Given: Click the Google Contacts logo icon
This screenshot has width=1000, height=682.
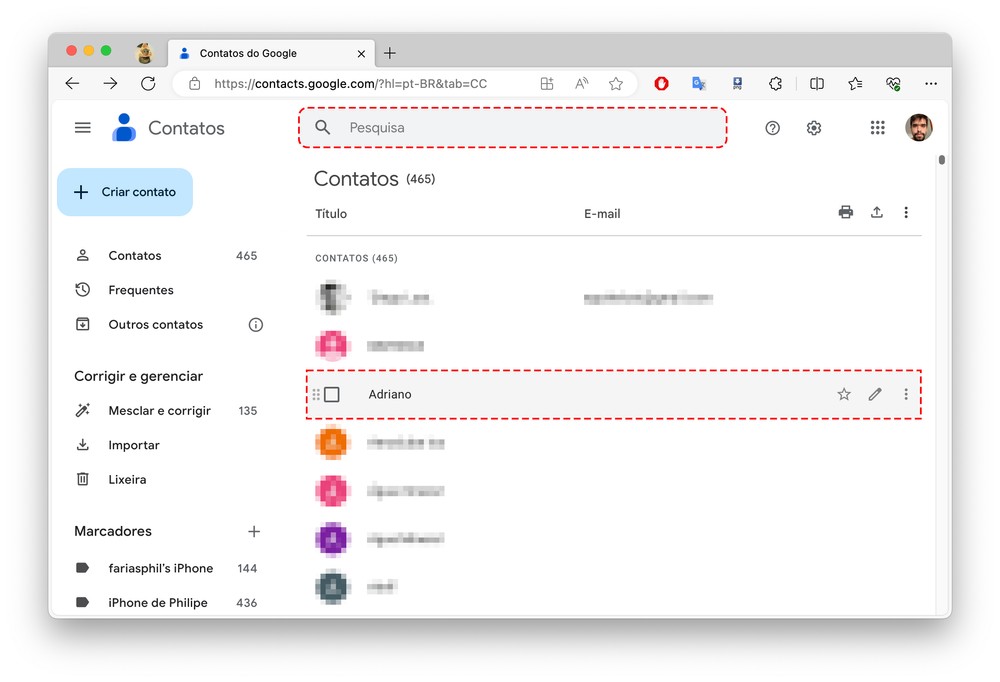Looking at the screenshot, I should (124, 127).
